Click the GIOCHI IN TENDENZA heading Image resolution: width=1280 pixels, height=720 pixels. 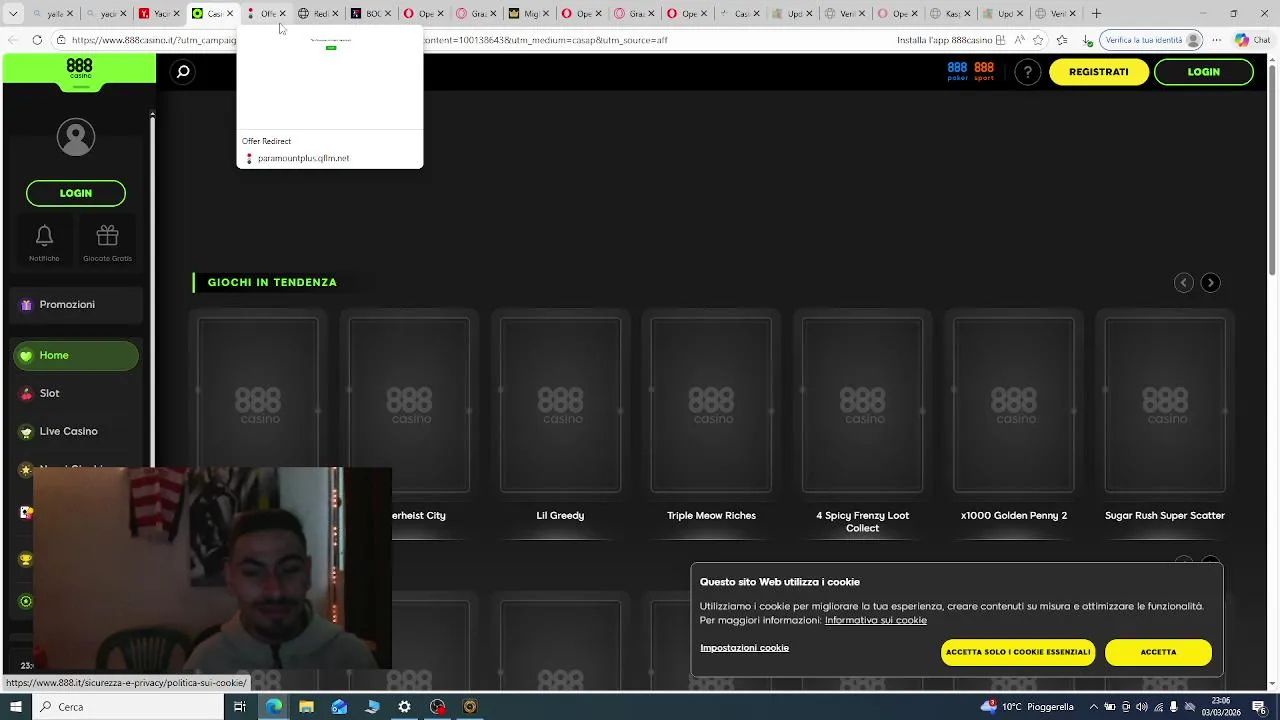click(x=272, y=283)
